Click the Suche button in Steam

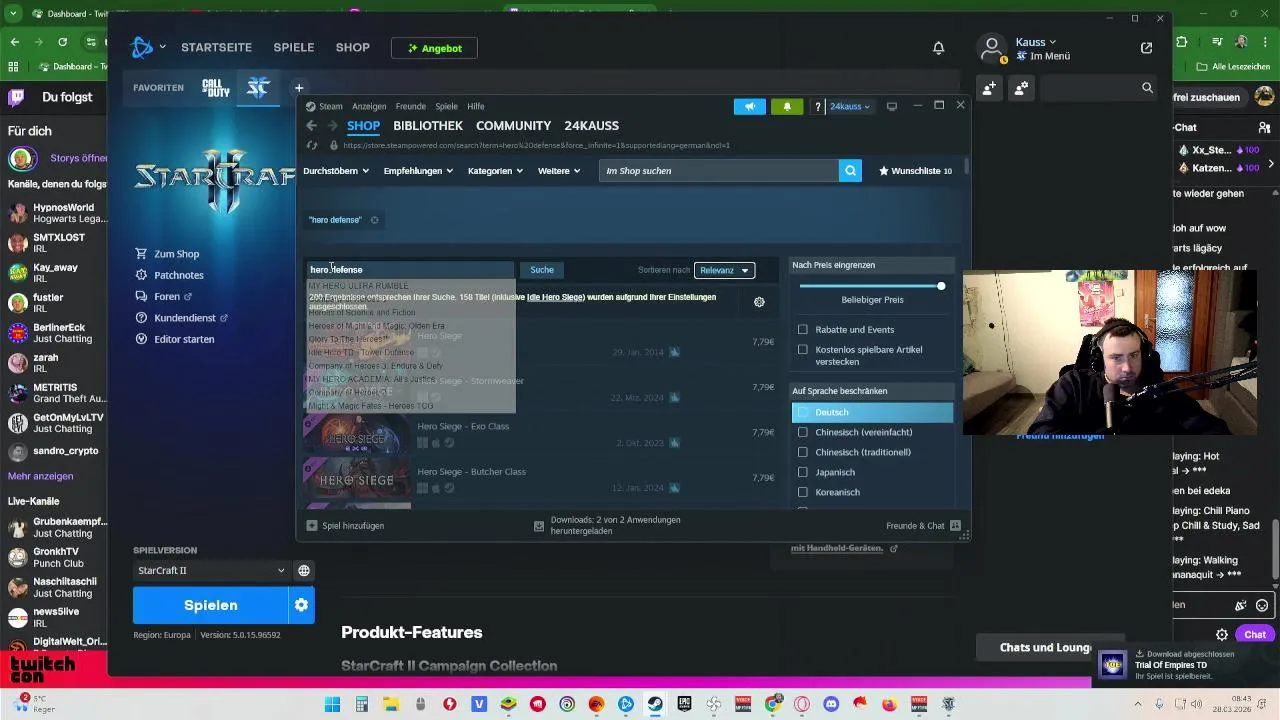(x=542, y=270)
